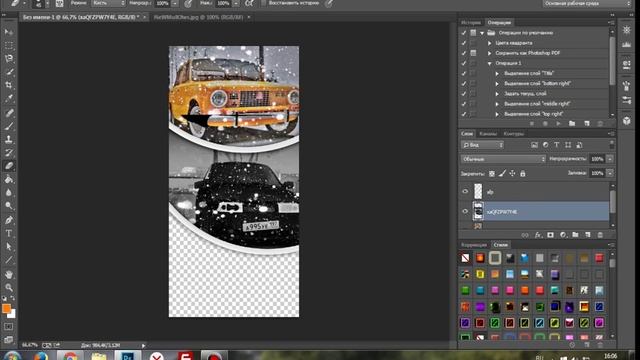Toggle Quick Mask mode icon
The image size is (640, 360).
pos(9,327)
